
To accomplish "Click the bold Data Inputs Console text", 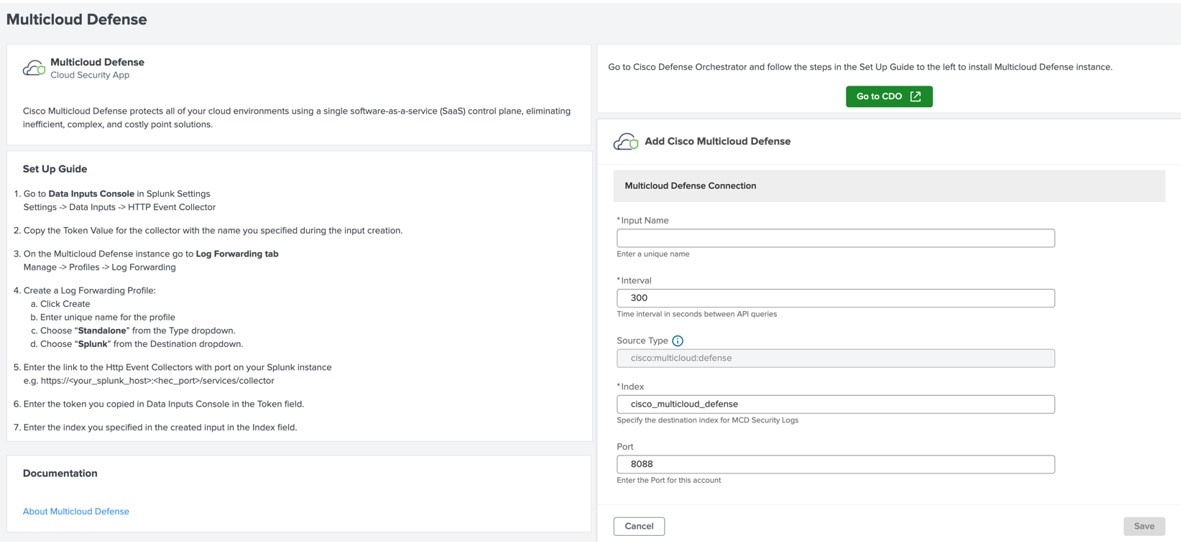I will pyautogui.click(x=91, y=194).
